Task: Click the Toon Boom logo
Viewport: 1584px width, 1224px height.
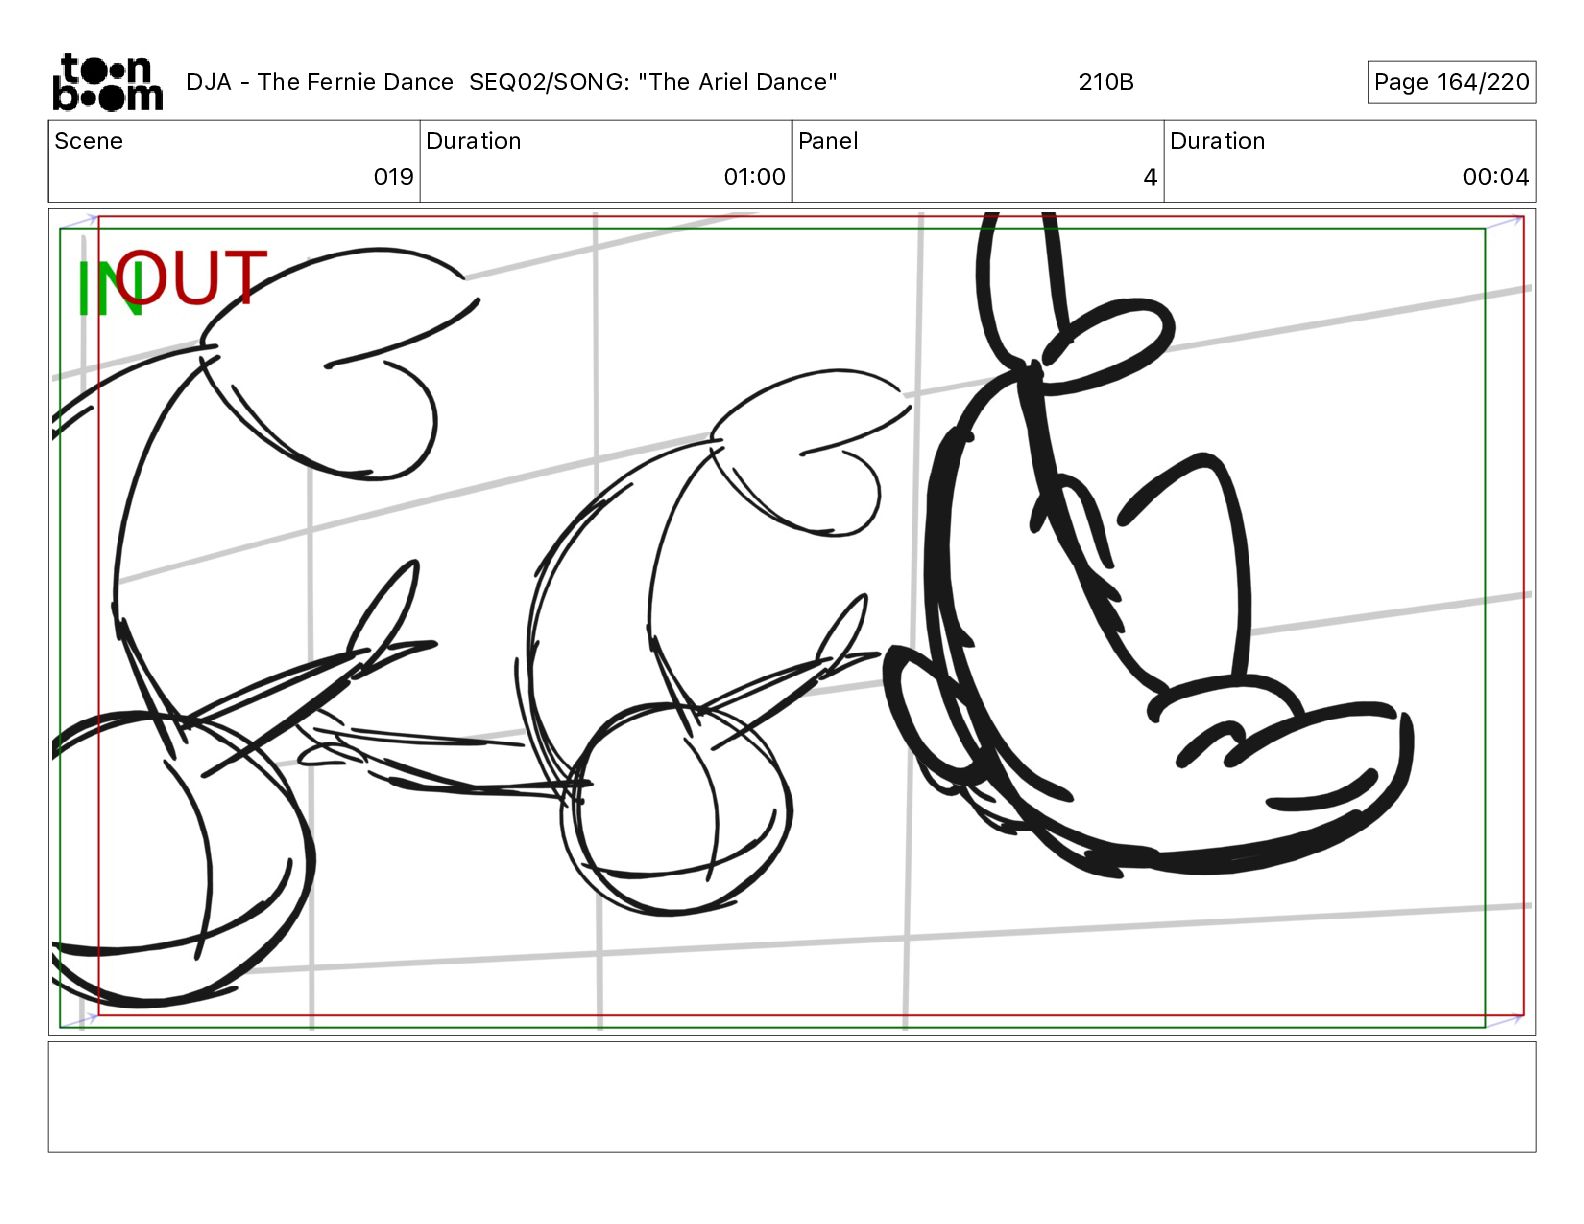Action: click(x=107, y=82)
